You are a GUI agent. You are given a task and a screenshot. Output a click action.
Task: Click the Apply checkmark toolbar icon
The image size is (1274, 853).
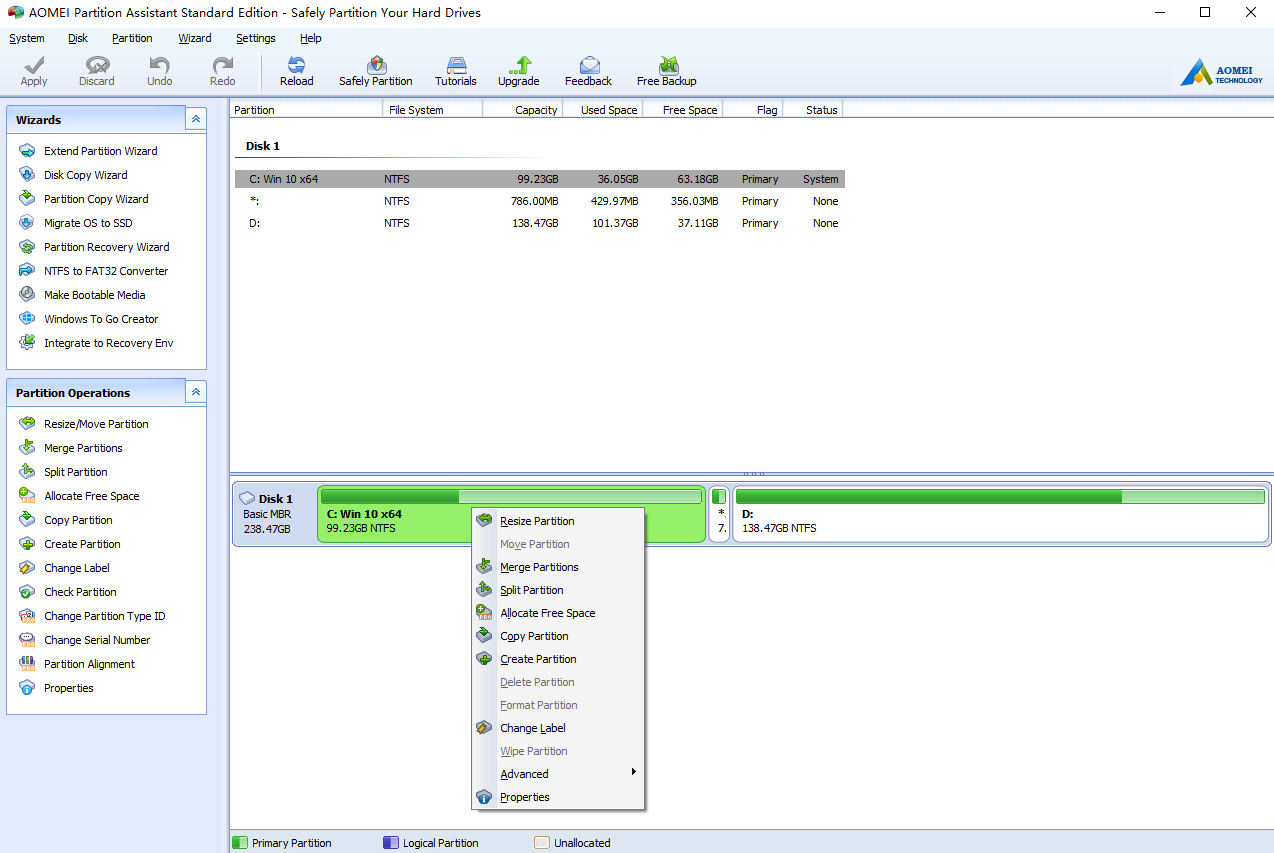[34, 65]
